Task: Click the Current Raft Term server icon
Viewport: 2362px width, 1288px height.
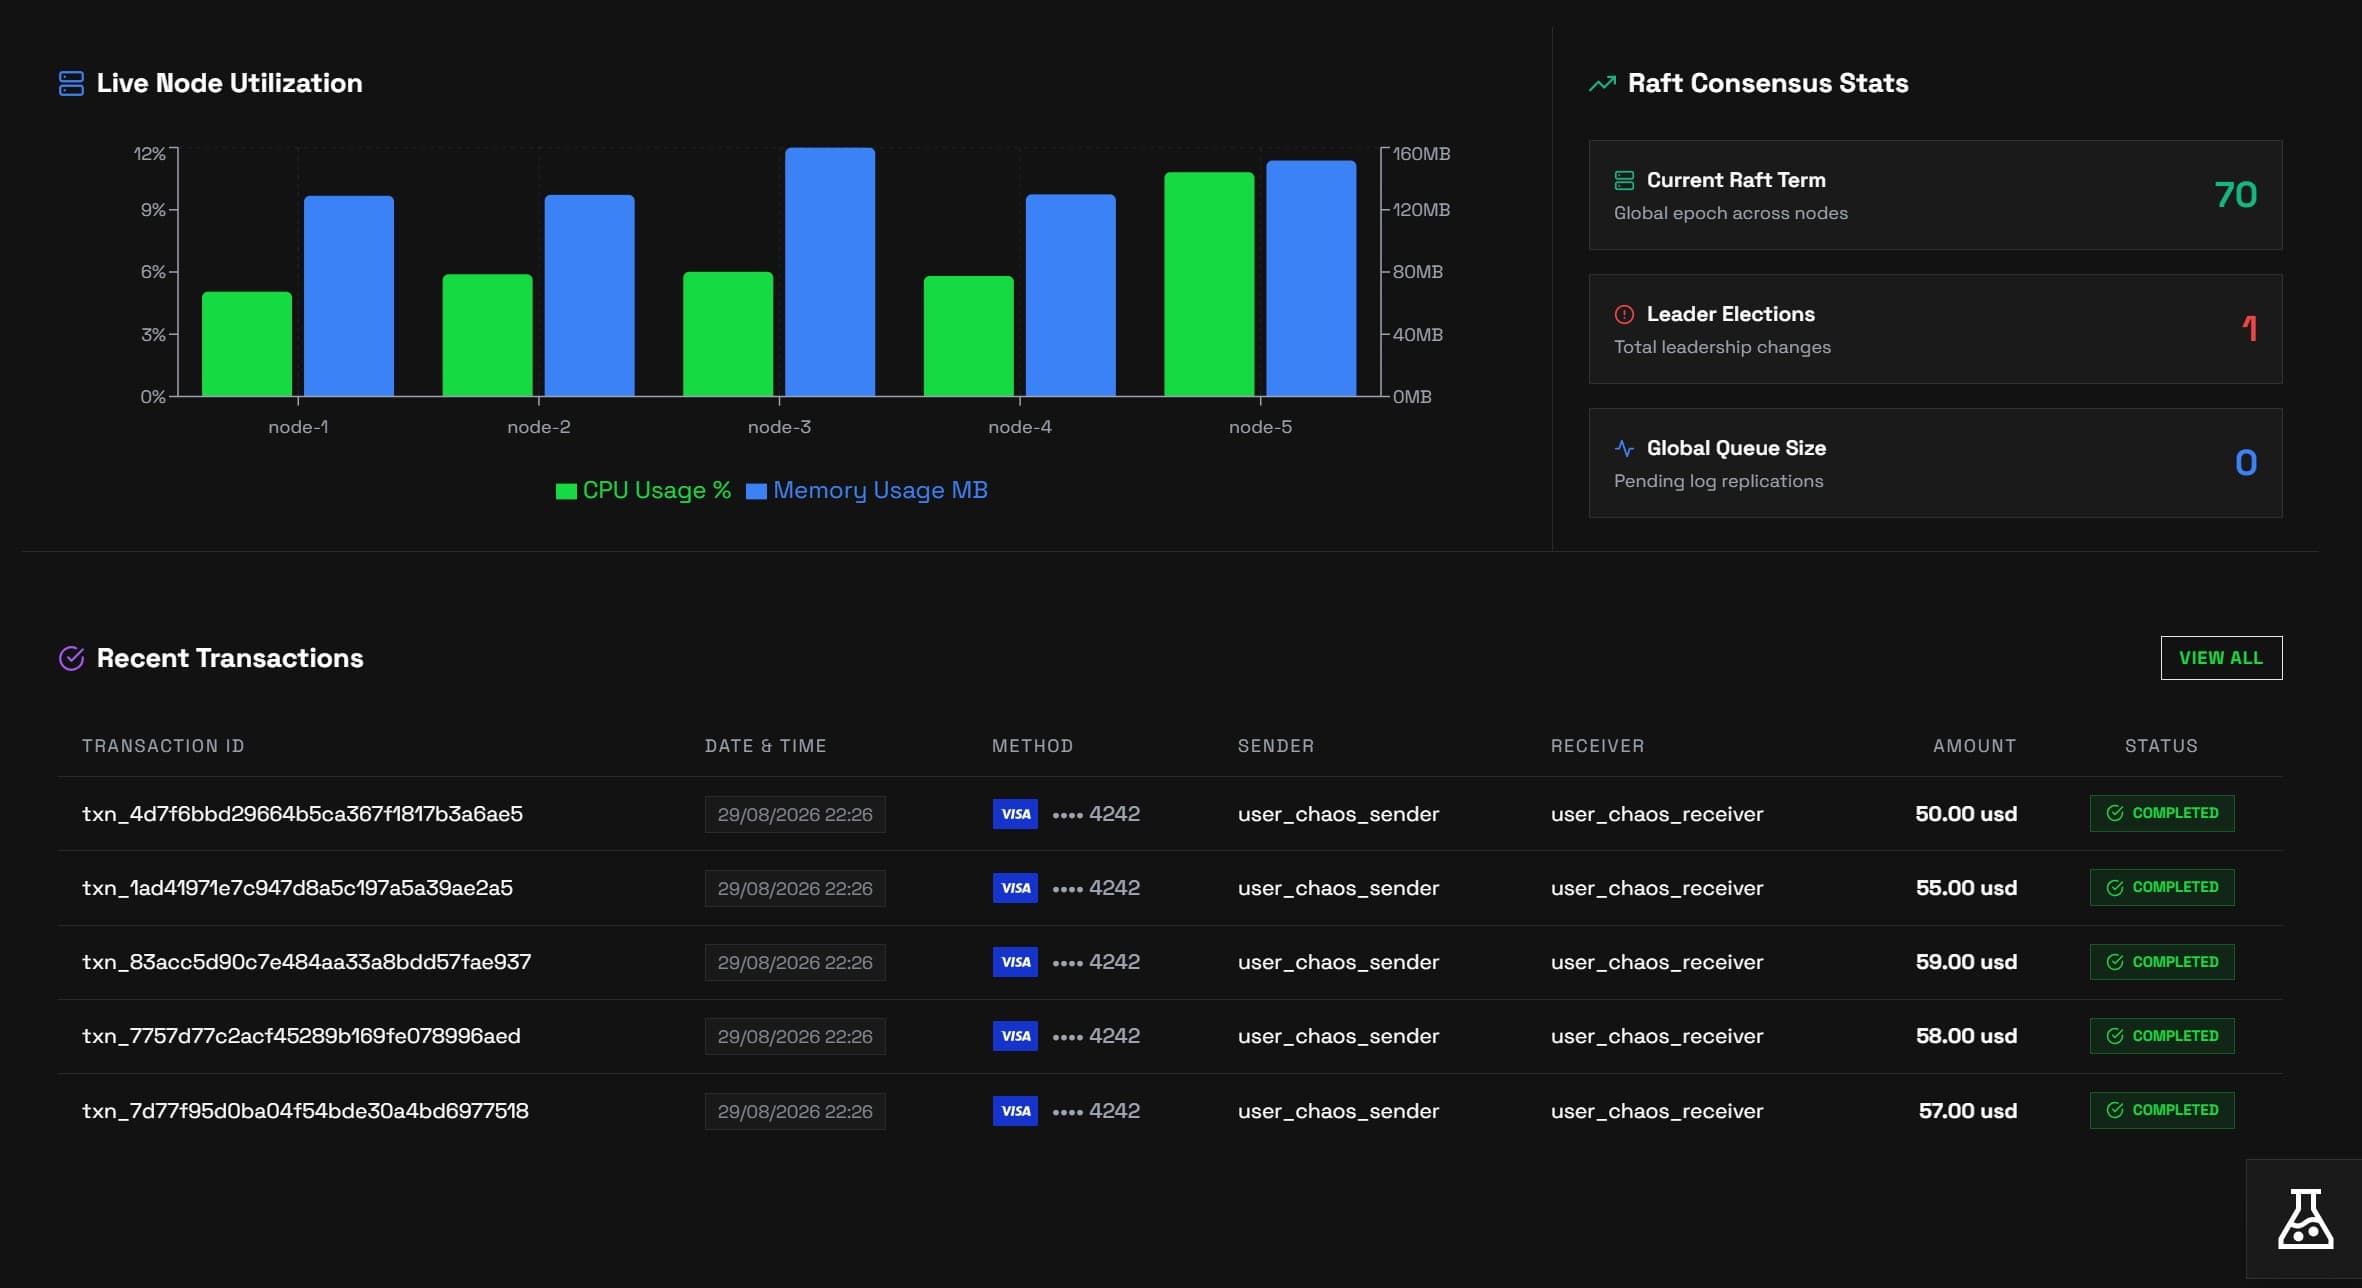Action: pyautogui.click(x=1624, y=180)
